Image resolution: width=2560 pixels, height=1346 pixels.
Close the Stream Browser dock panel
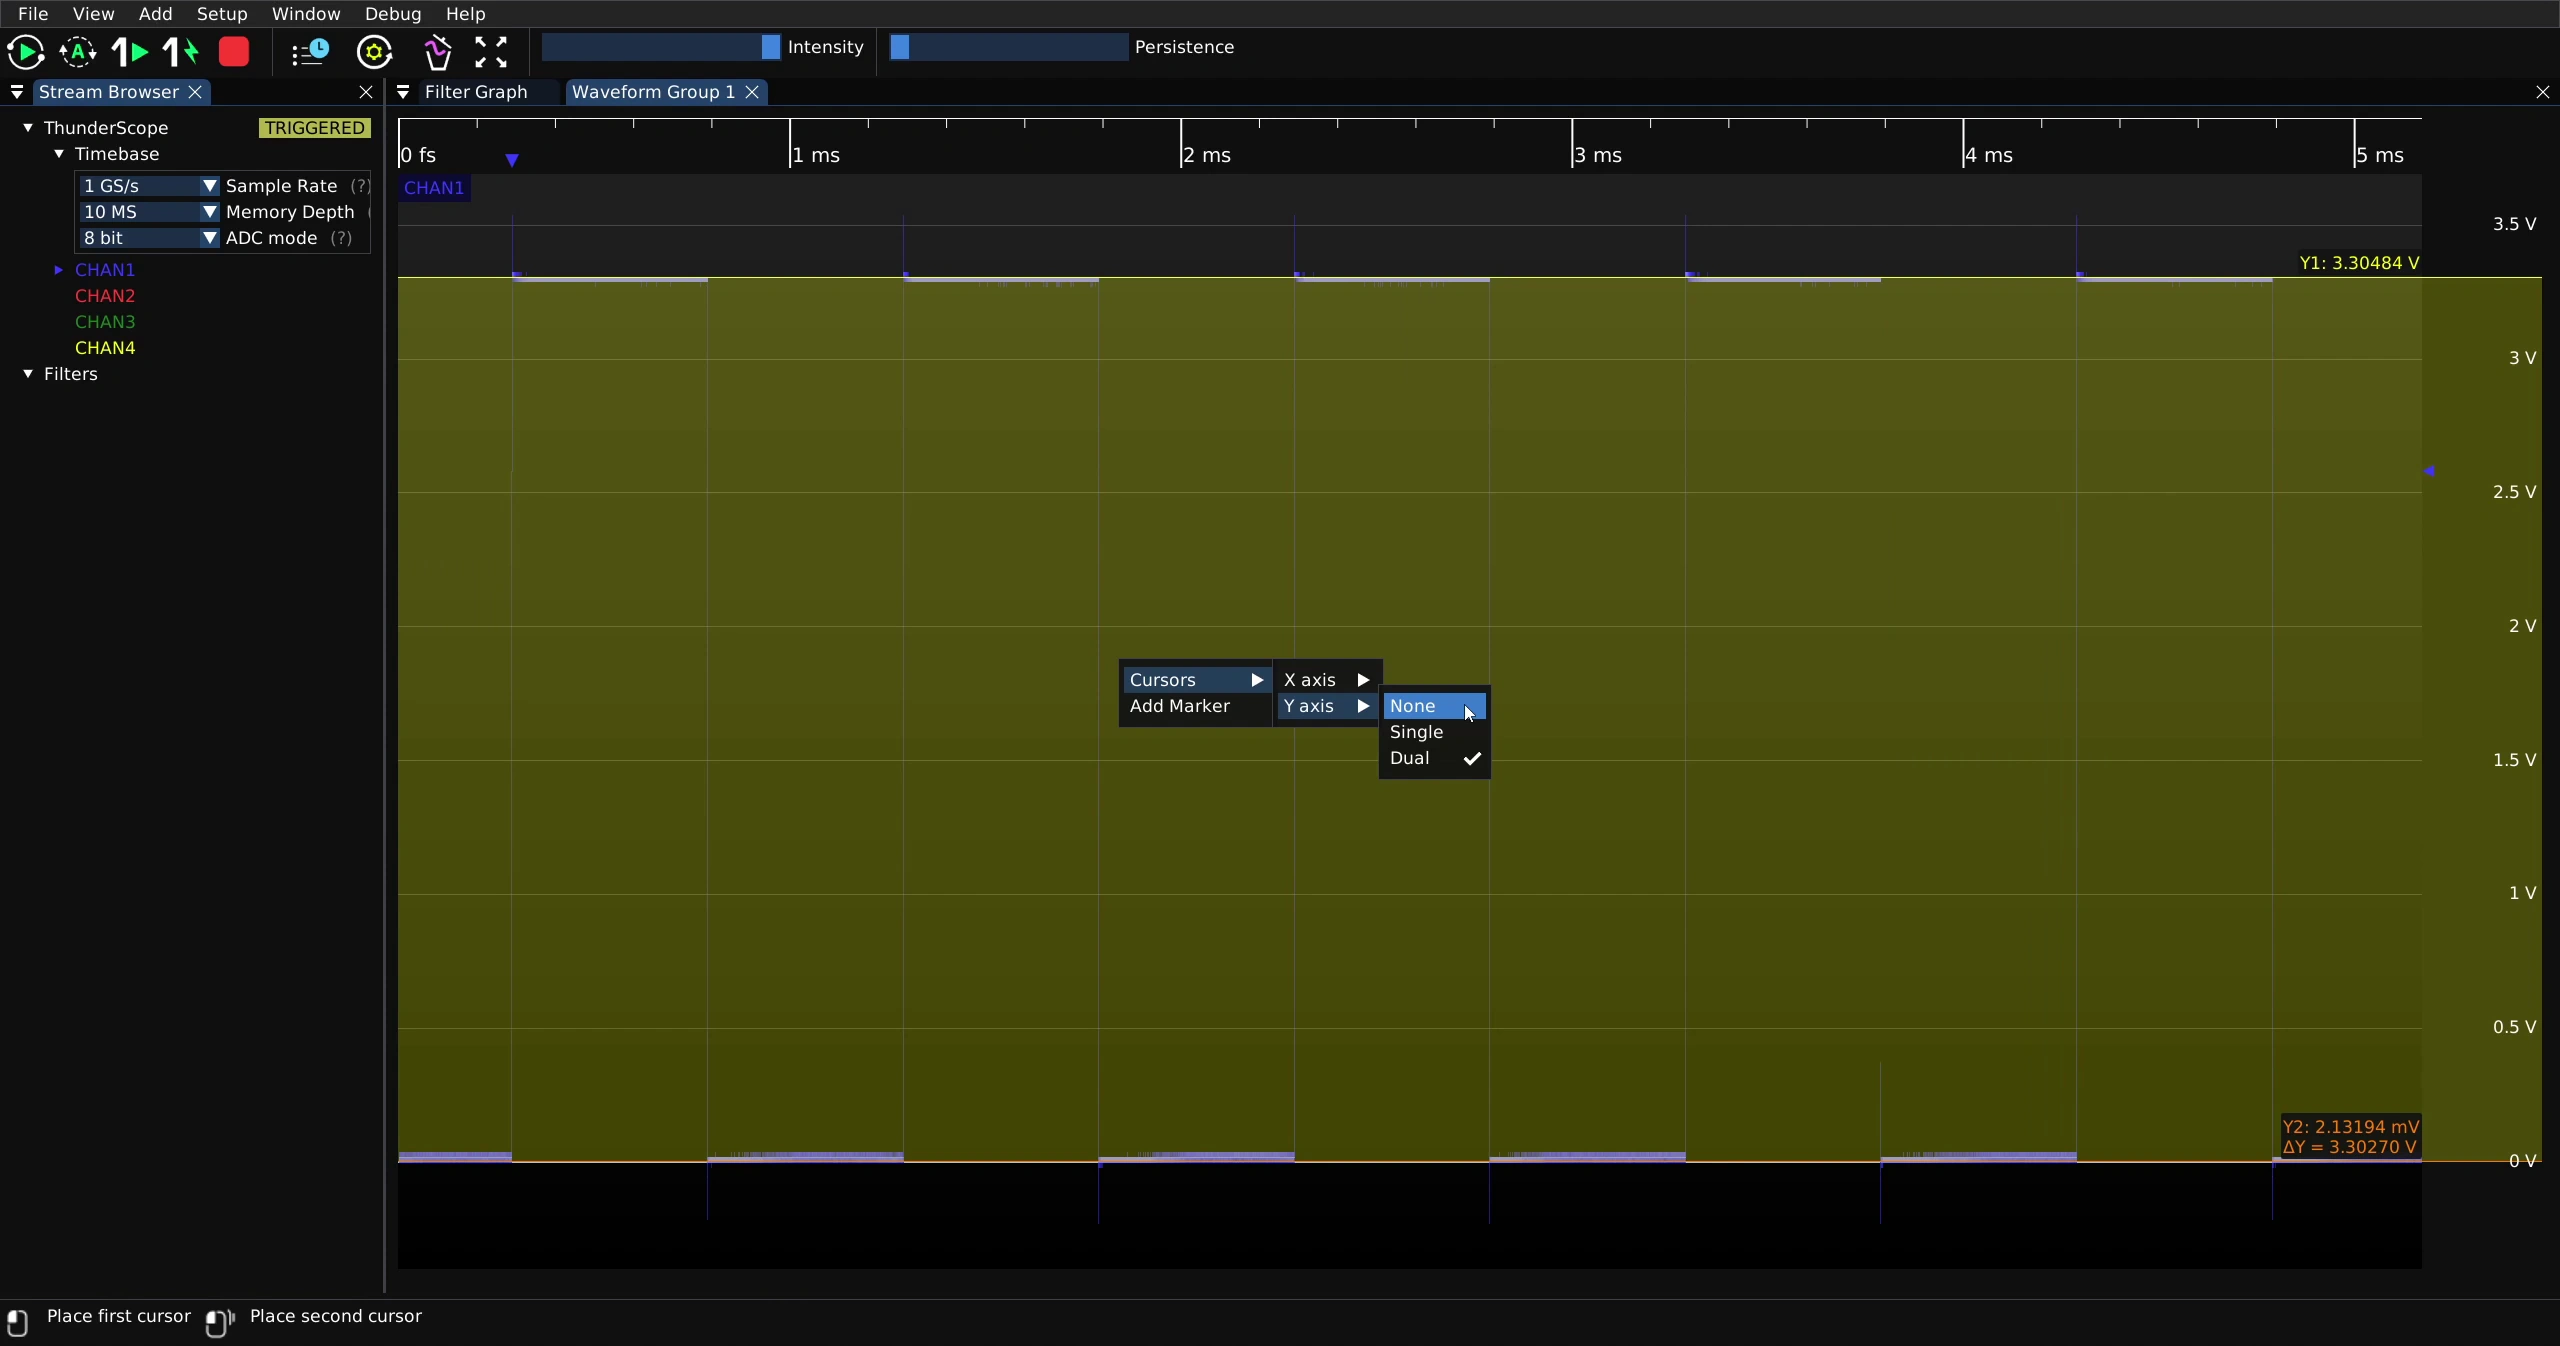point(366,92)
